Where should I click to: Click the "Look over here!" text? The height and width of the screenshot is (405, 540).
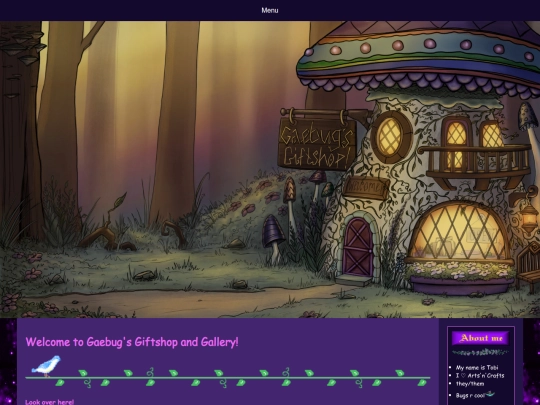pos(50,402)
